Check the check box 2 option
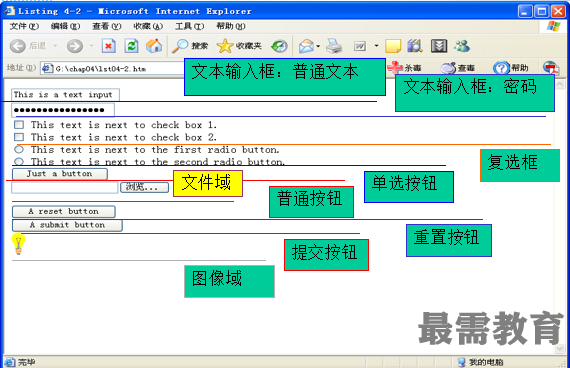This screenshot has height=368, width=570. pyautogui.click(x=19, y=137)
